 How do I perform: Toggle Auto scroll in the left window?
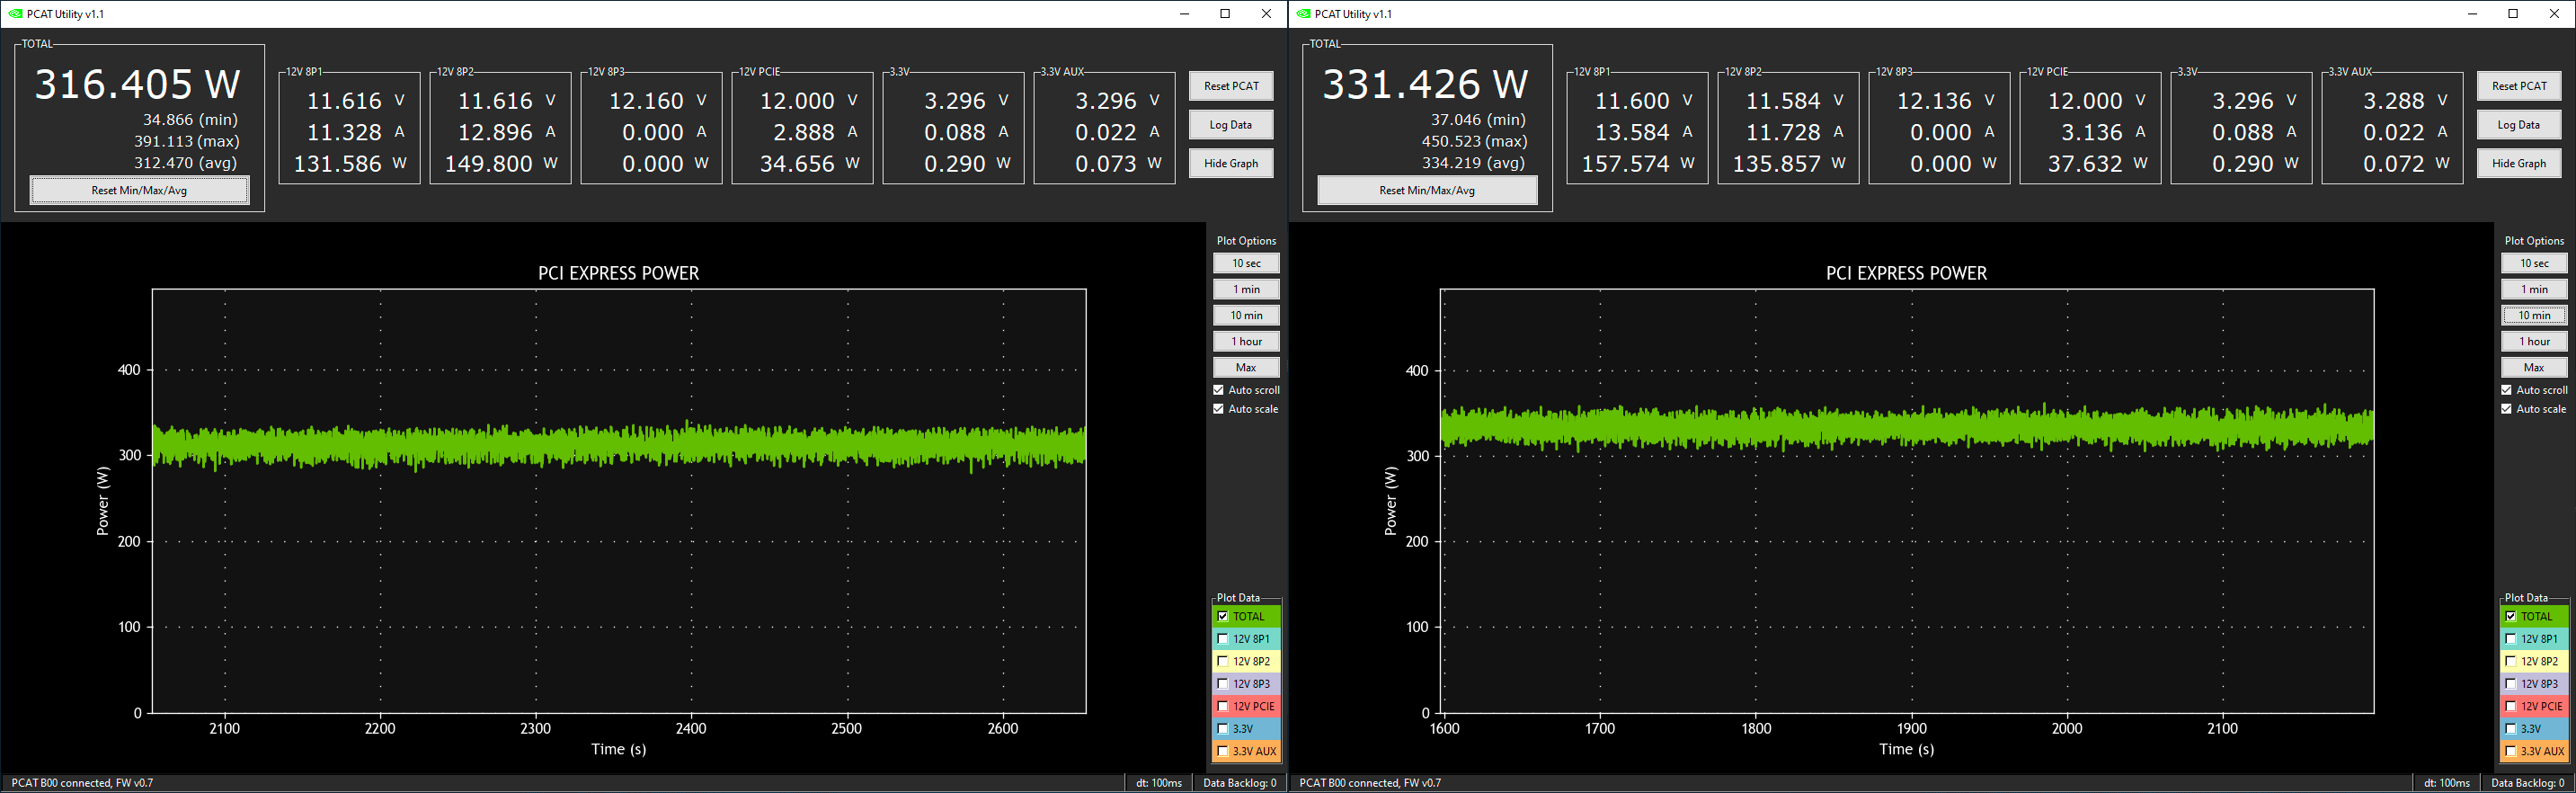[x=1219, y=390]
